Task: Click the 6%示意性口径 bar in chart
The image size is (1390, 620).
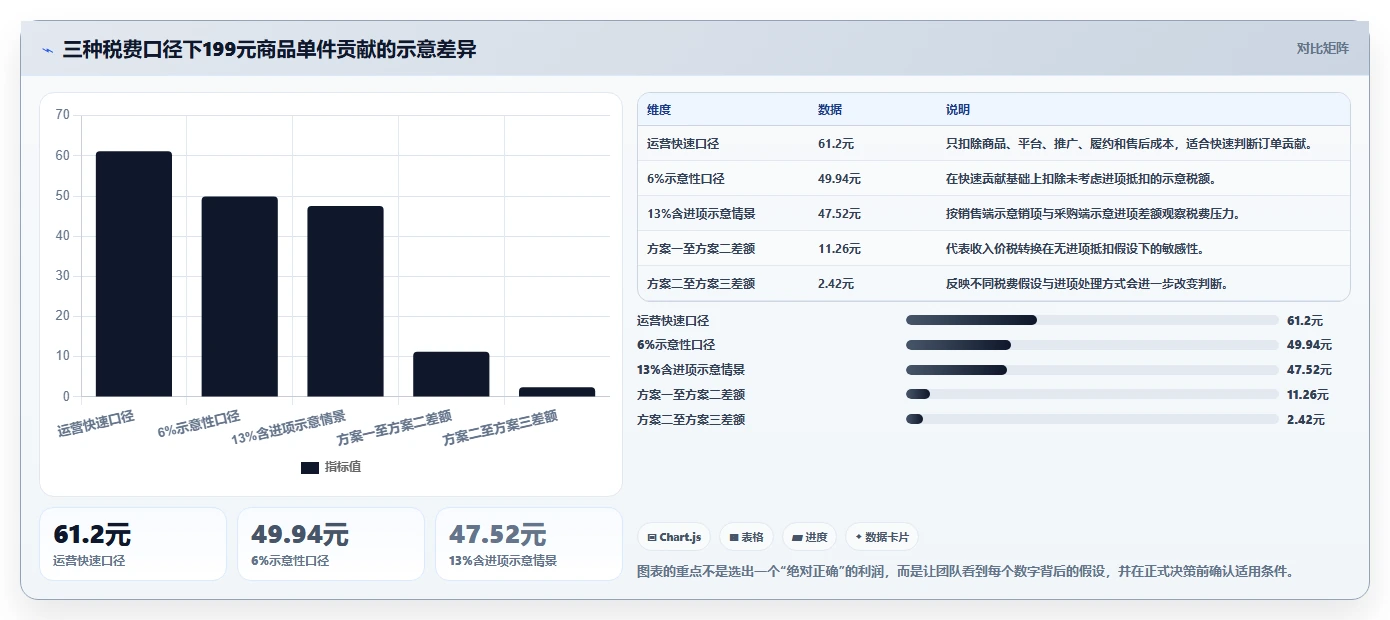Action: [240, 297]
